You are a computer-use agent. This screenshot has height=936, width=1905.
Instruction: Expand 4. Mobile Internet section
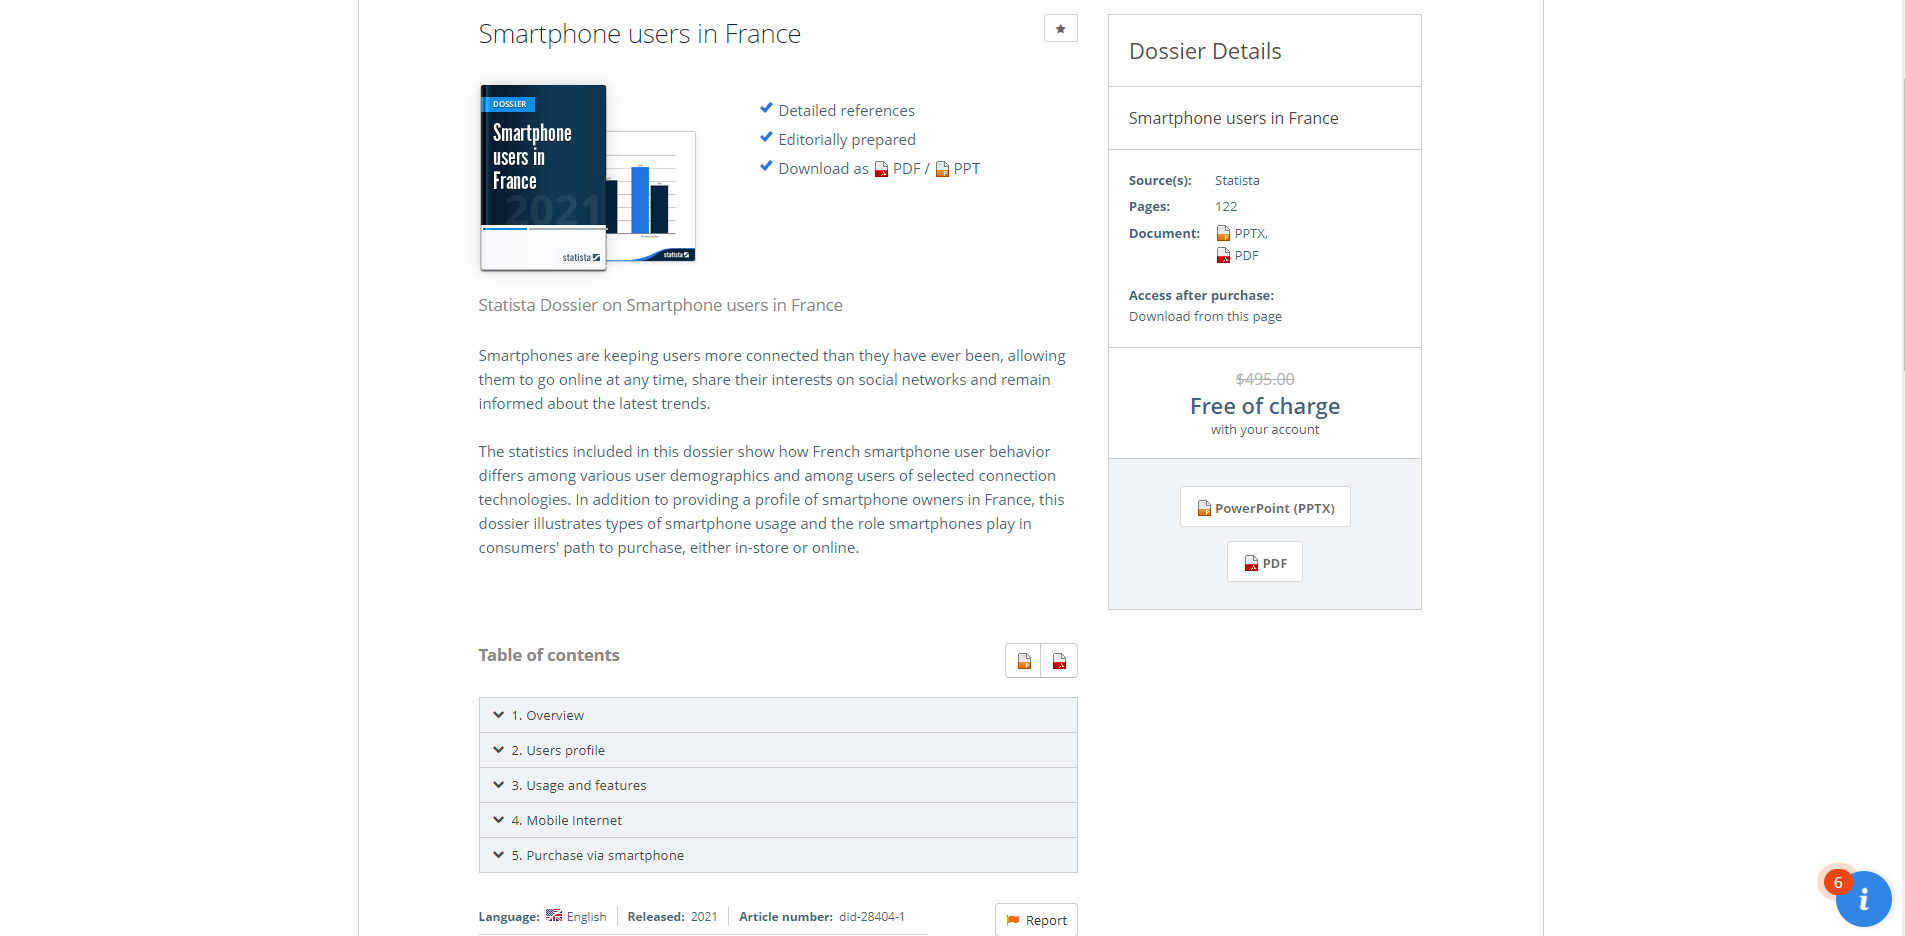[x=778, y=820]
